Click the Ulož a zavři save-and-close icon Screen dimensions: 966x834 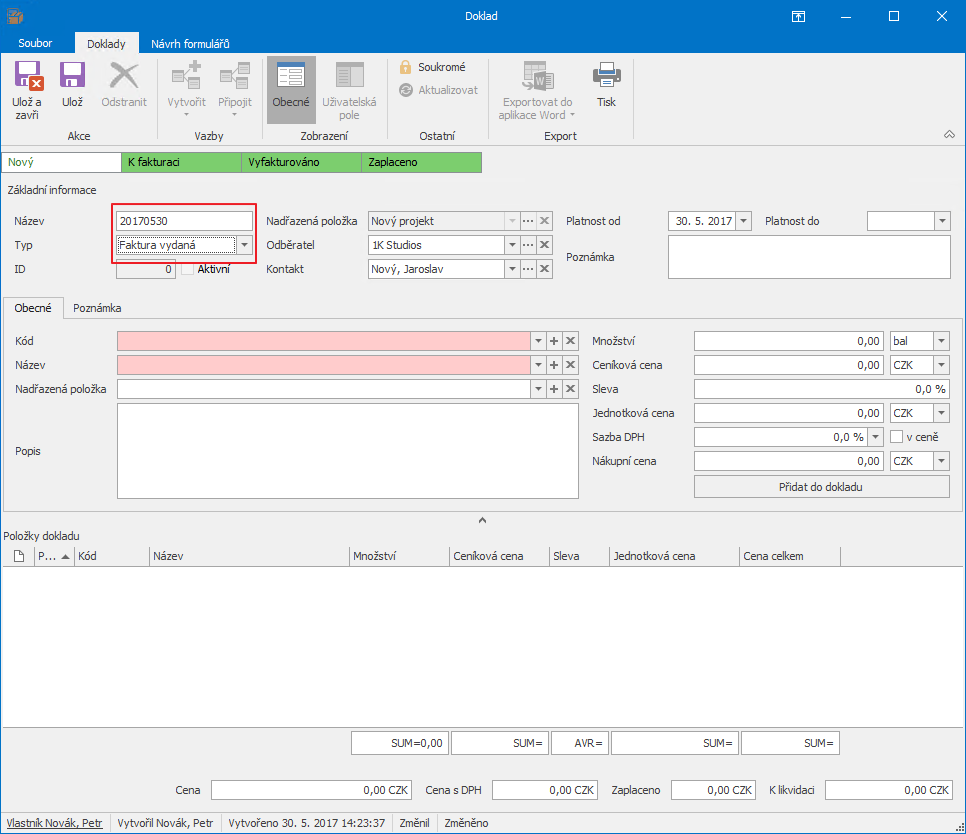pos(28,76)
